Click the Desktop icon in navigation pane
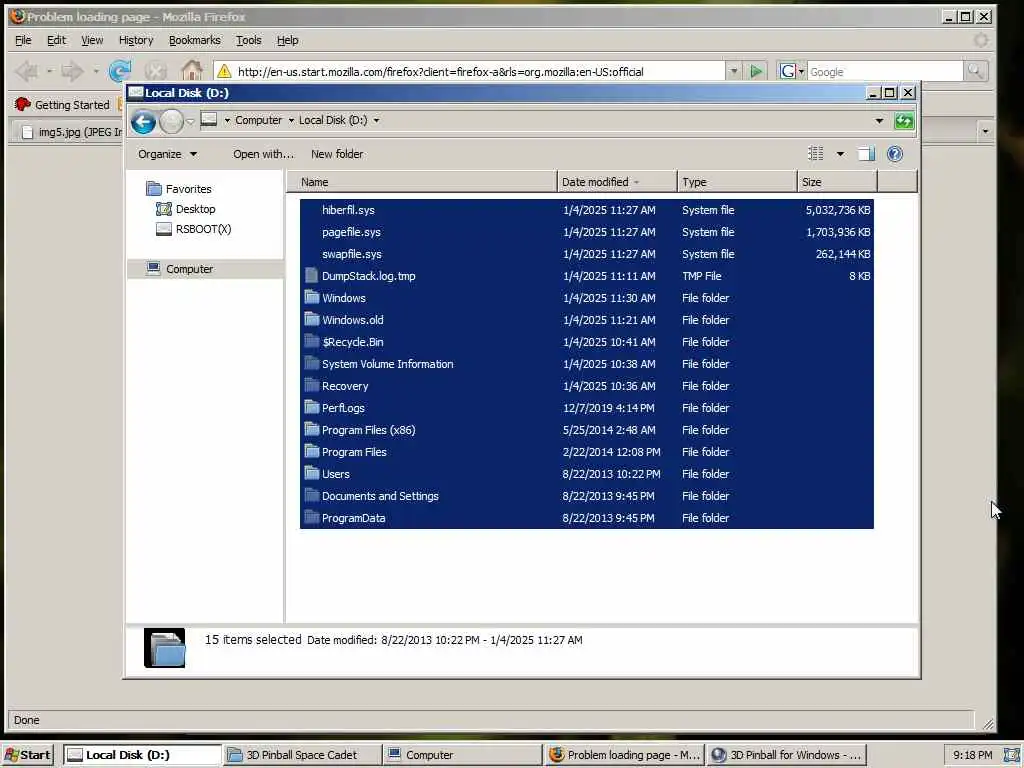 point(163,209)
